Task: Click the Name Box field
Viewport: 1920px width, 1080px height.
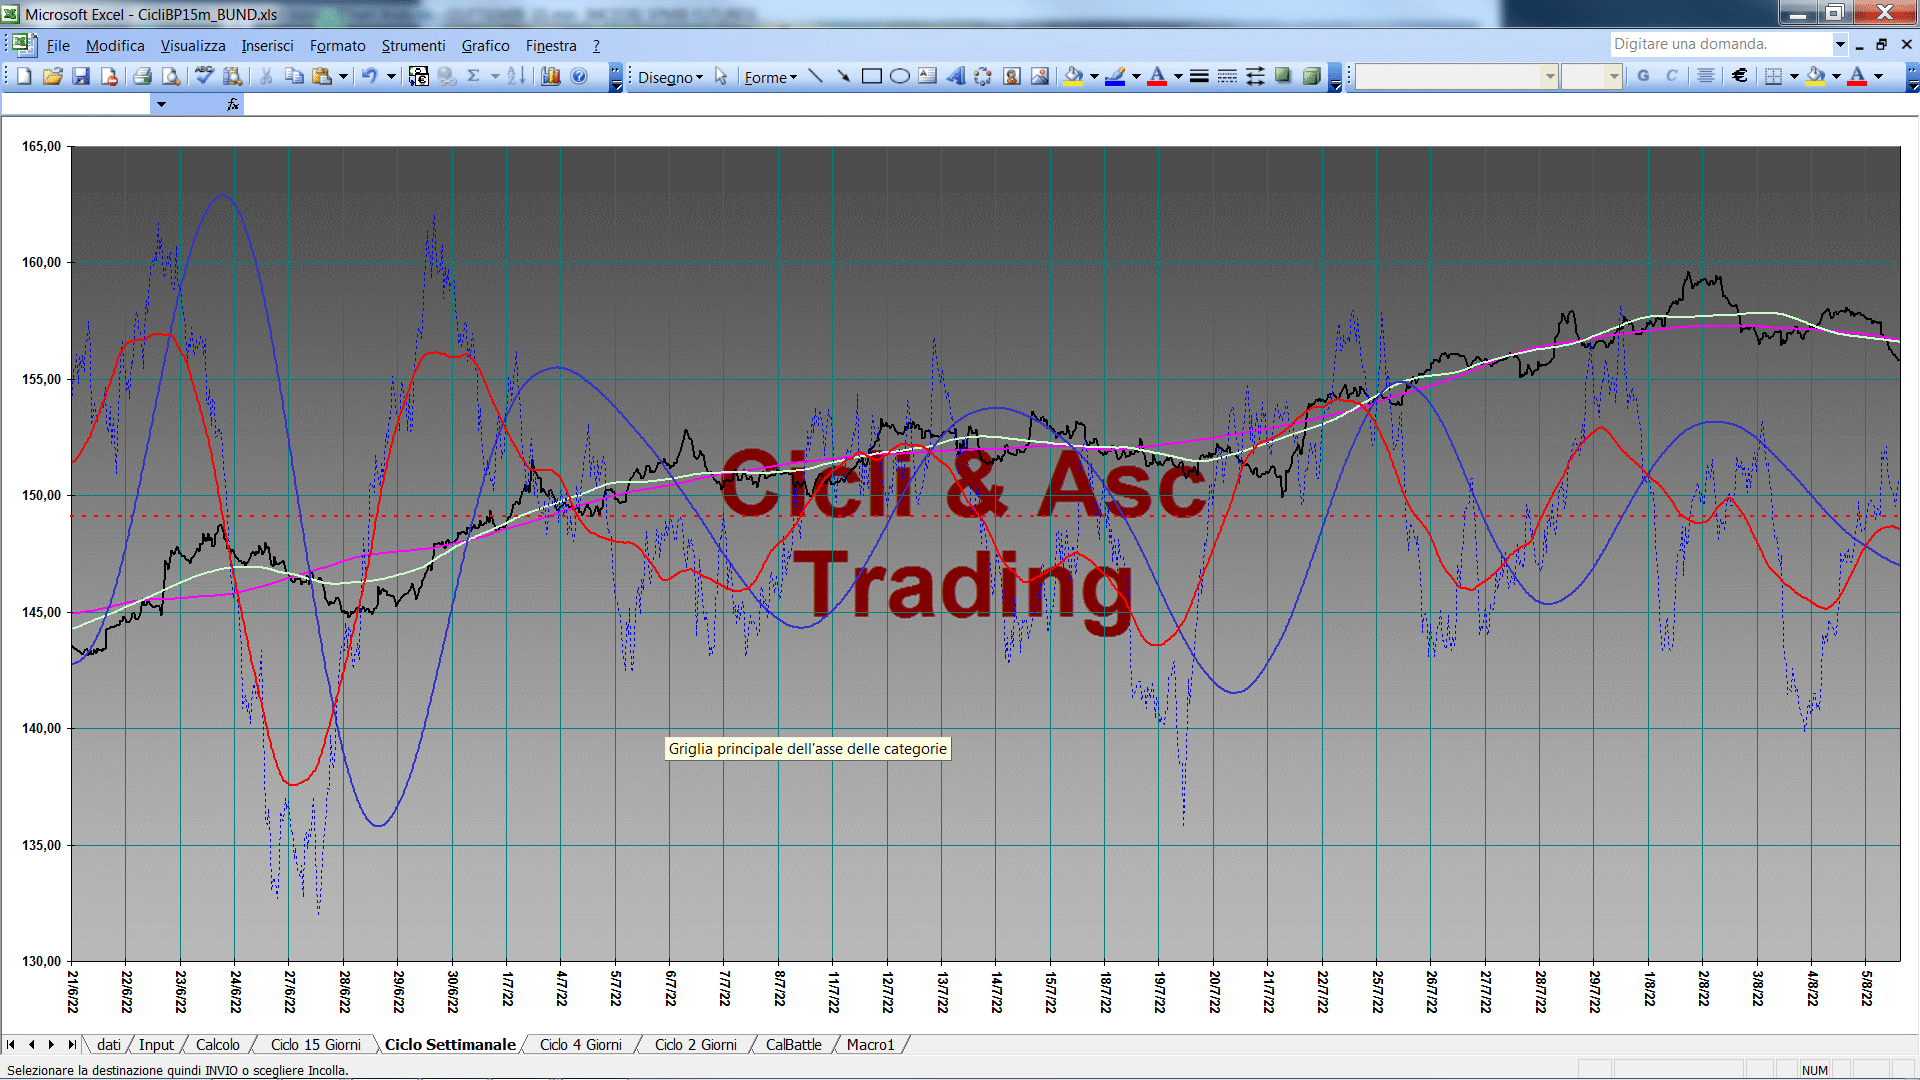Action: tap(76, 104)
